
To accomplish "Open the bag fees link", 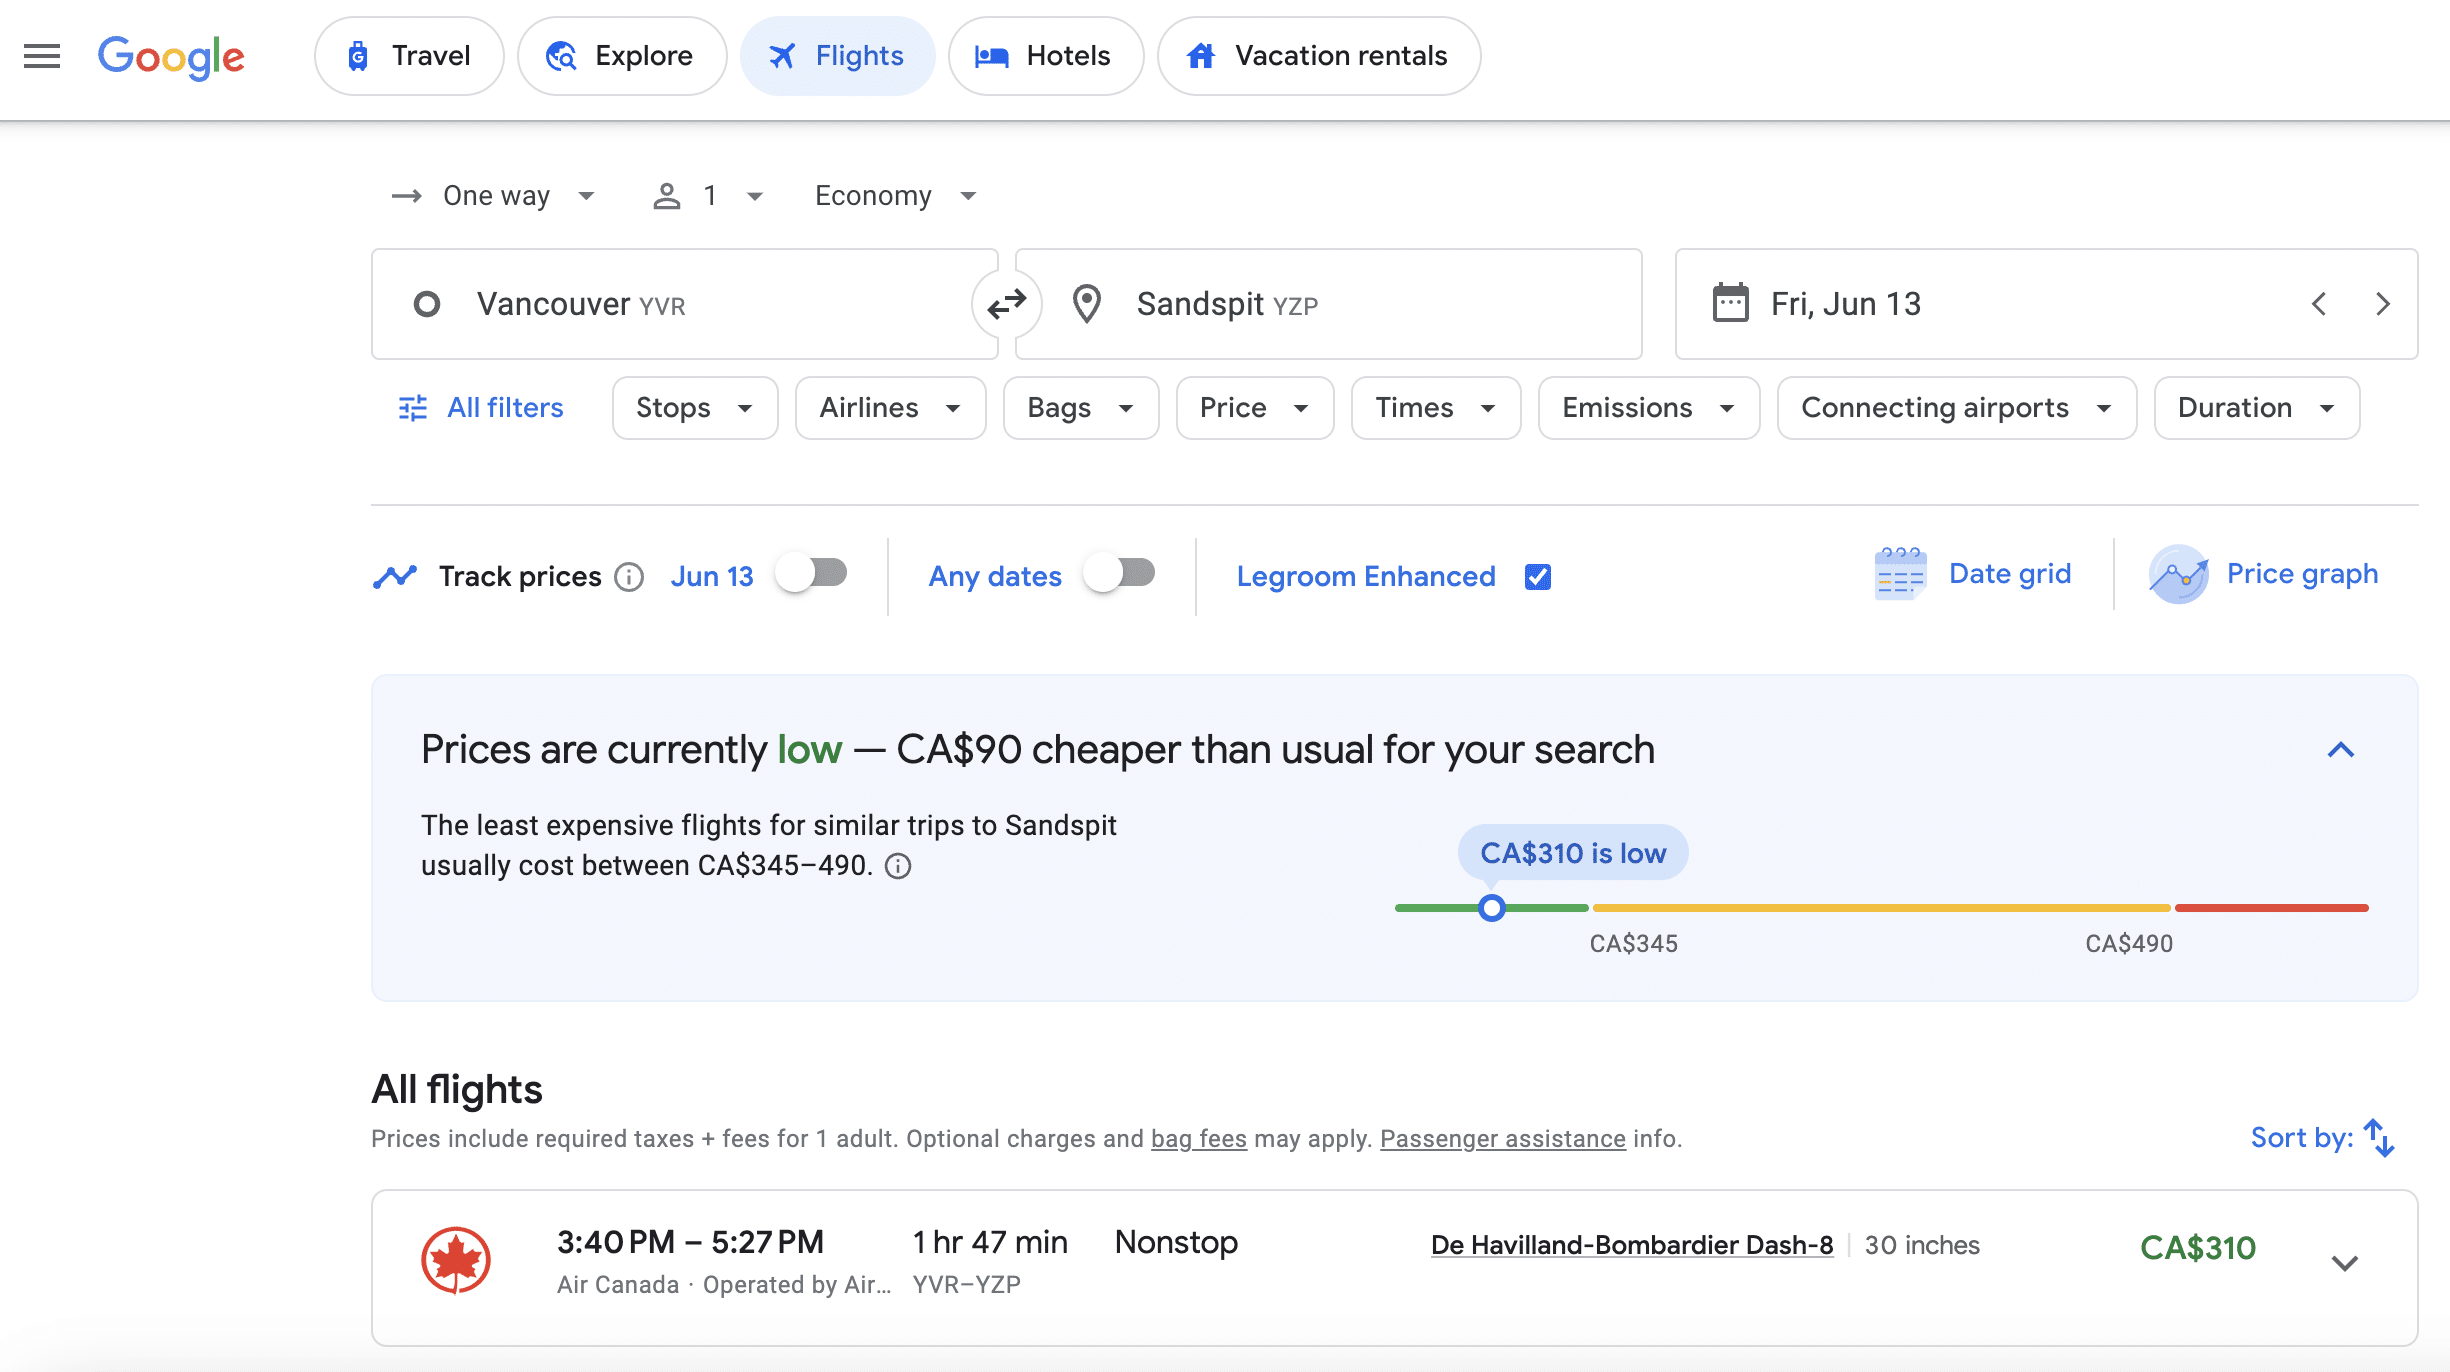I will point(1198,1139).
